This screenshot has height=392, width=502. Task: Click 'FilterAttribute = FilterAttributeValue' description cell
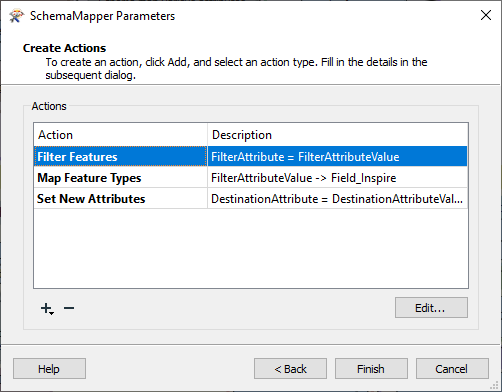(337, 156)
